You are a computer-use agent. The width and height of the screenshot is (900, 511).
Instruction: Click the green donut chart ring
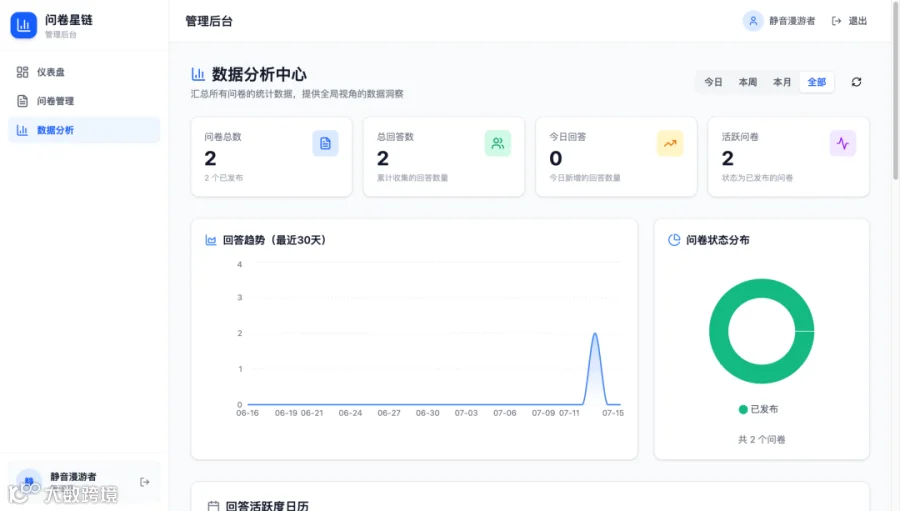point(719,331)
